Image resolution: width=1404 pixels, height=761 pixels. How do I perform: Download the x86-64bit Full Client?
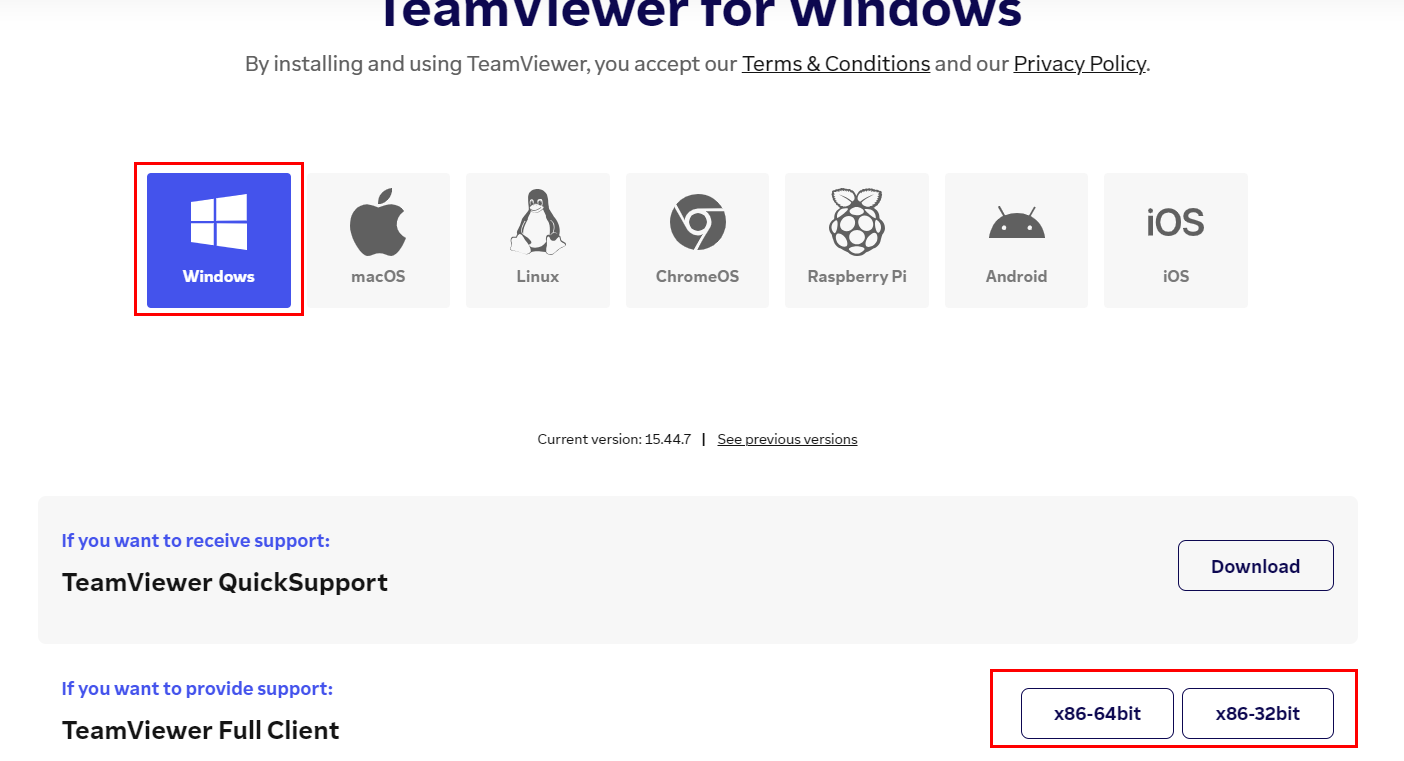coord(1097,714)
